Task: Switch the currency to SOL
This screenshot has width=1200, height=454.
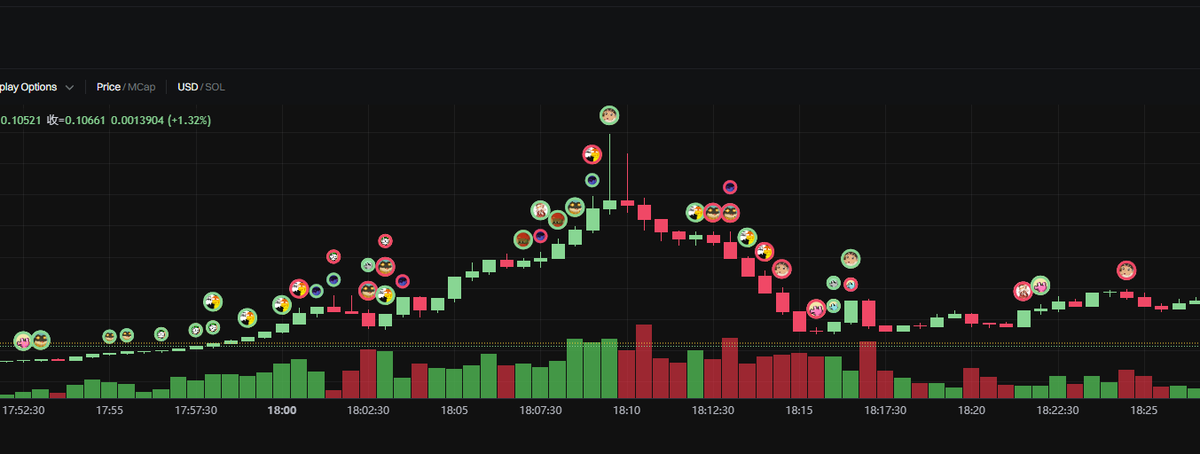Action: [x=215, y=87]
